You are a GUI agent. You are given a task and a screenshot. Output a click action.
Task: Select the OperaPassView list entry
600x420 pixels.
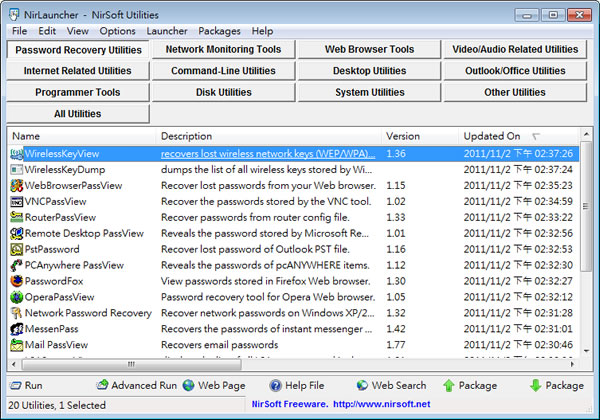(x=60, y=297)
